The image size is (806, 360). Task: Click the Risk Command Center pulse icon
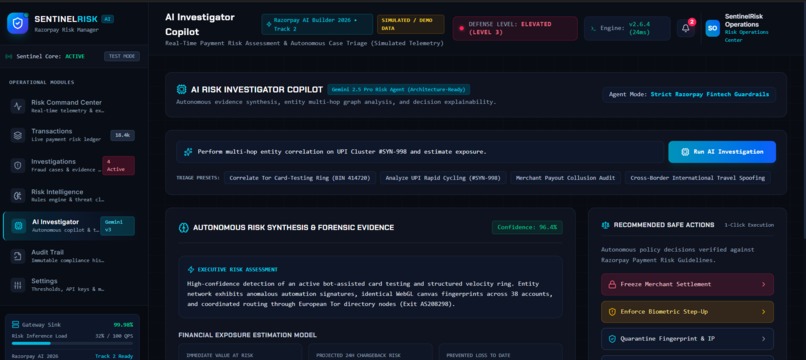click(x=18, y=106)
